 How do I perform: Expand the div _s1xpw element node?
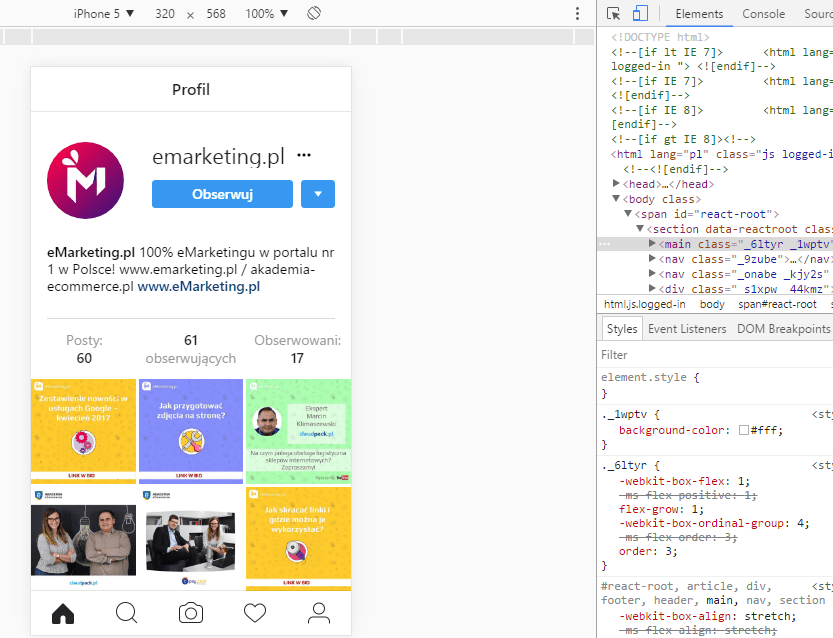coord(652,288)
